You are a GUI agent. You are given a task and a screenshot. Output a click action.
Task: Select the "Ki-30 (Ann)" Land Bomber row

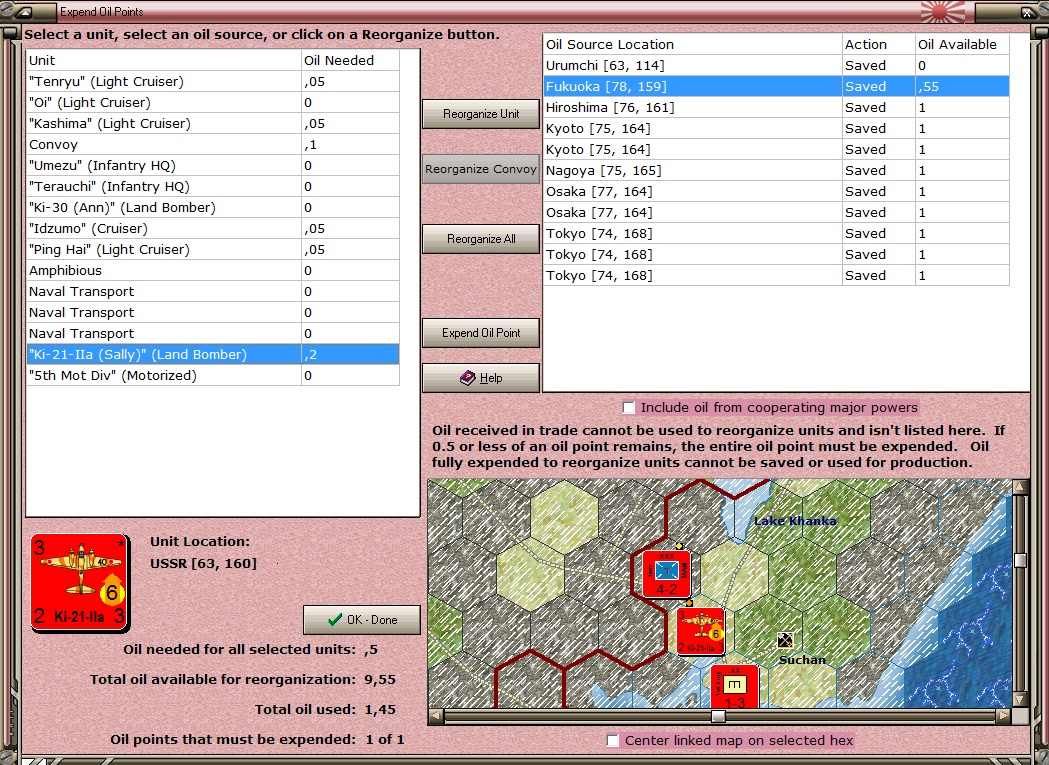[213, 207]
